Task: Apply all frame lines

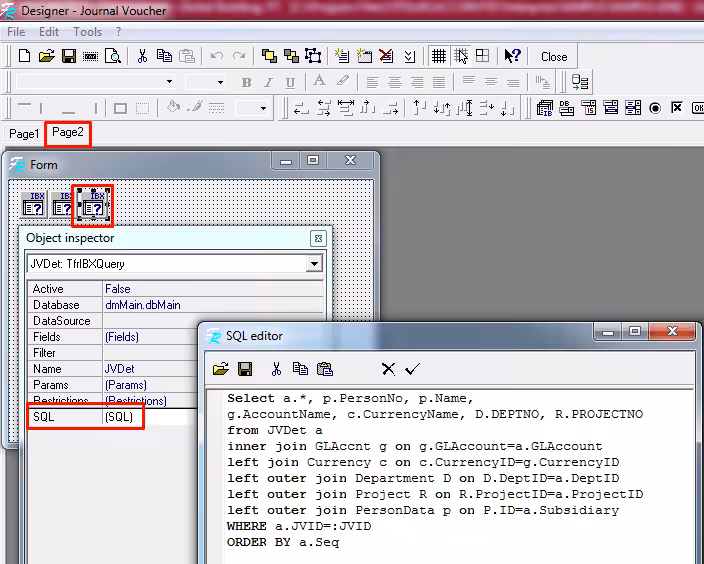Action: click(x=120, y=108)
